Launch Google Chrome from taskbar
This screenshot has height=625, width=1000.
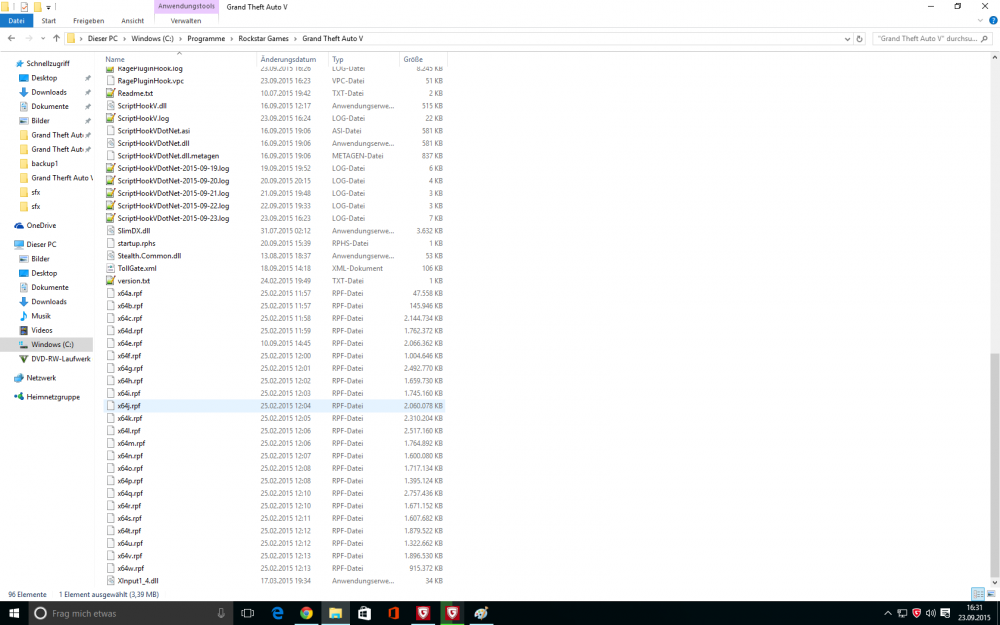tap(307, 613)
